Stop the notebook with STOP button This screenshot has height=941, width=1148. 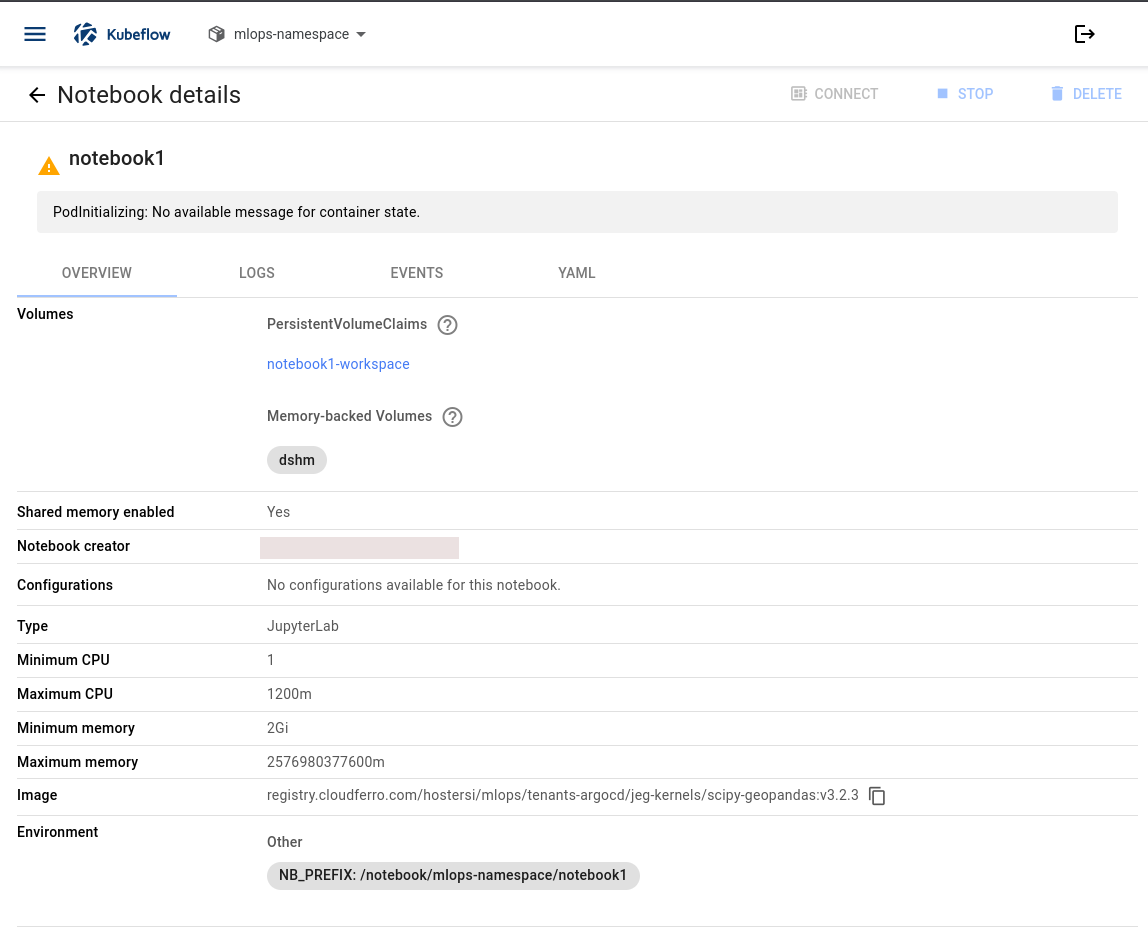pyautogui.click(x=965, y=94)
